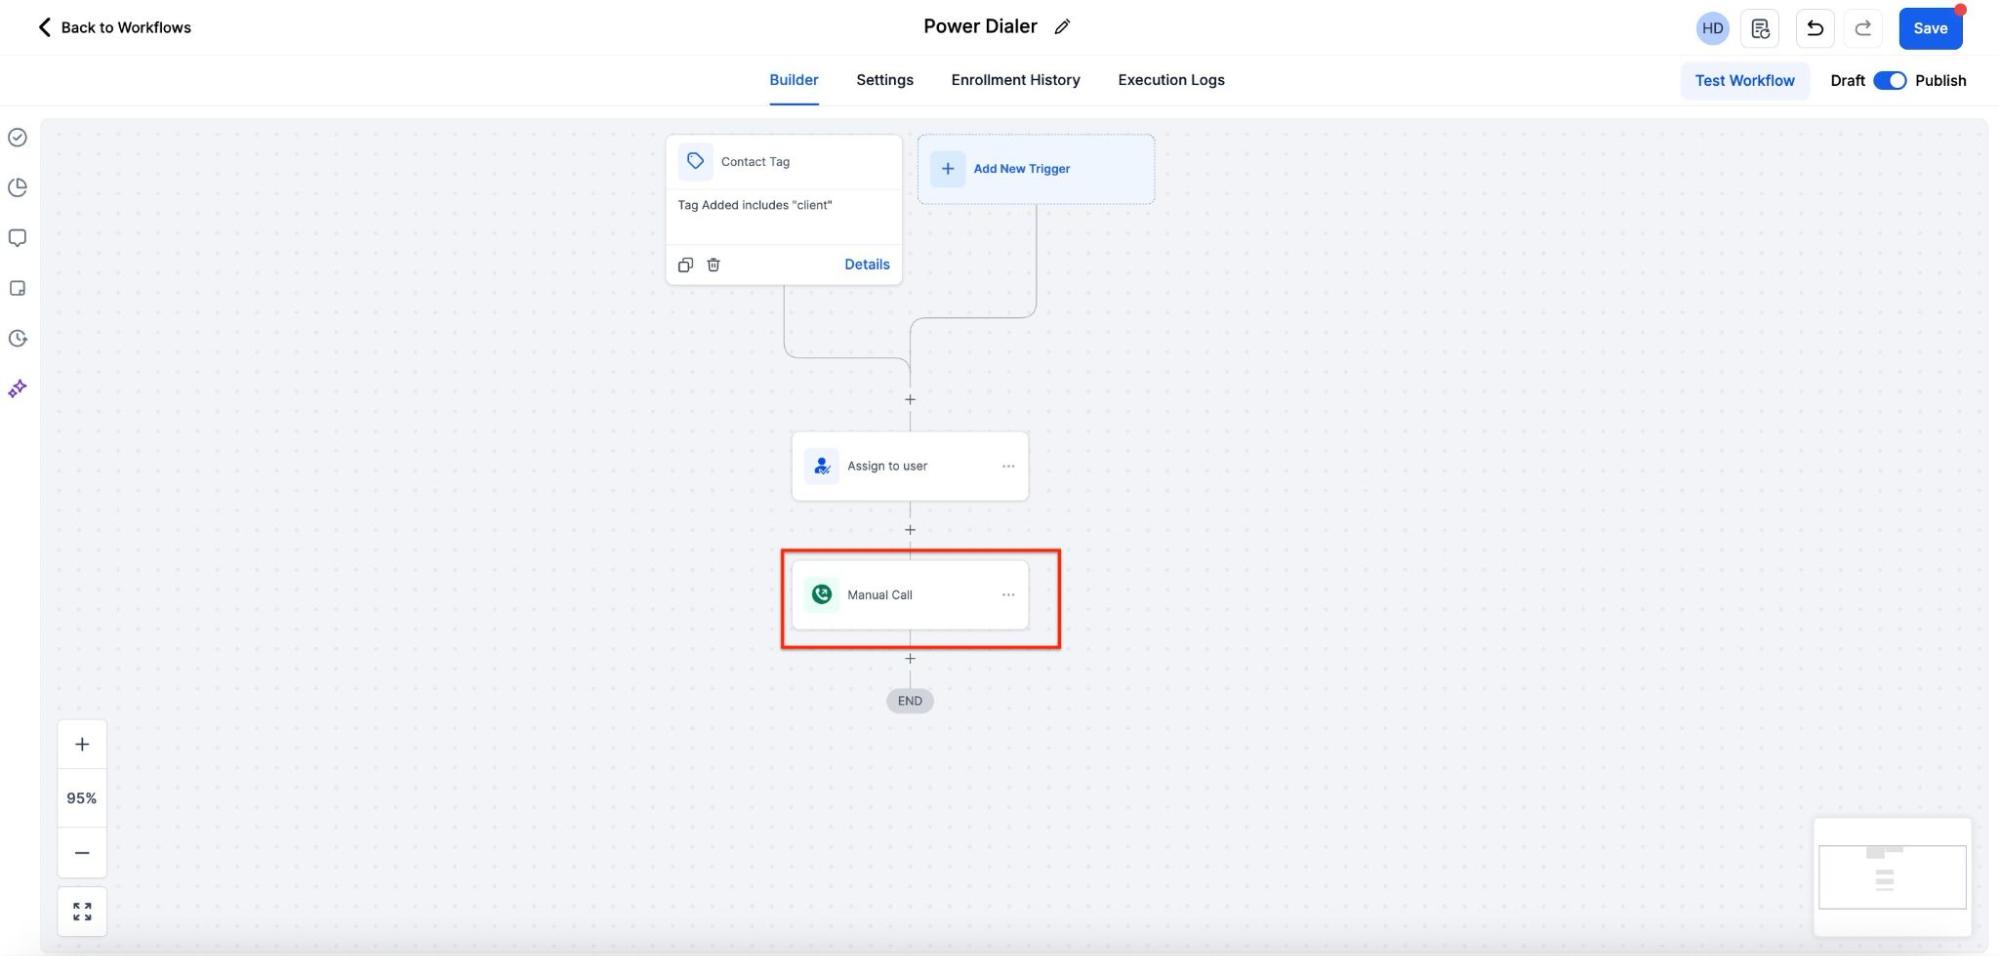Click the undo arrow icon

(x=1814, y=28)
